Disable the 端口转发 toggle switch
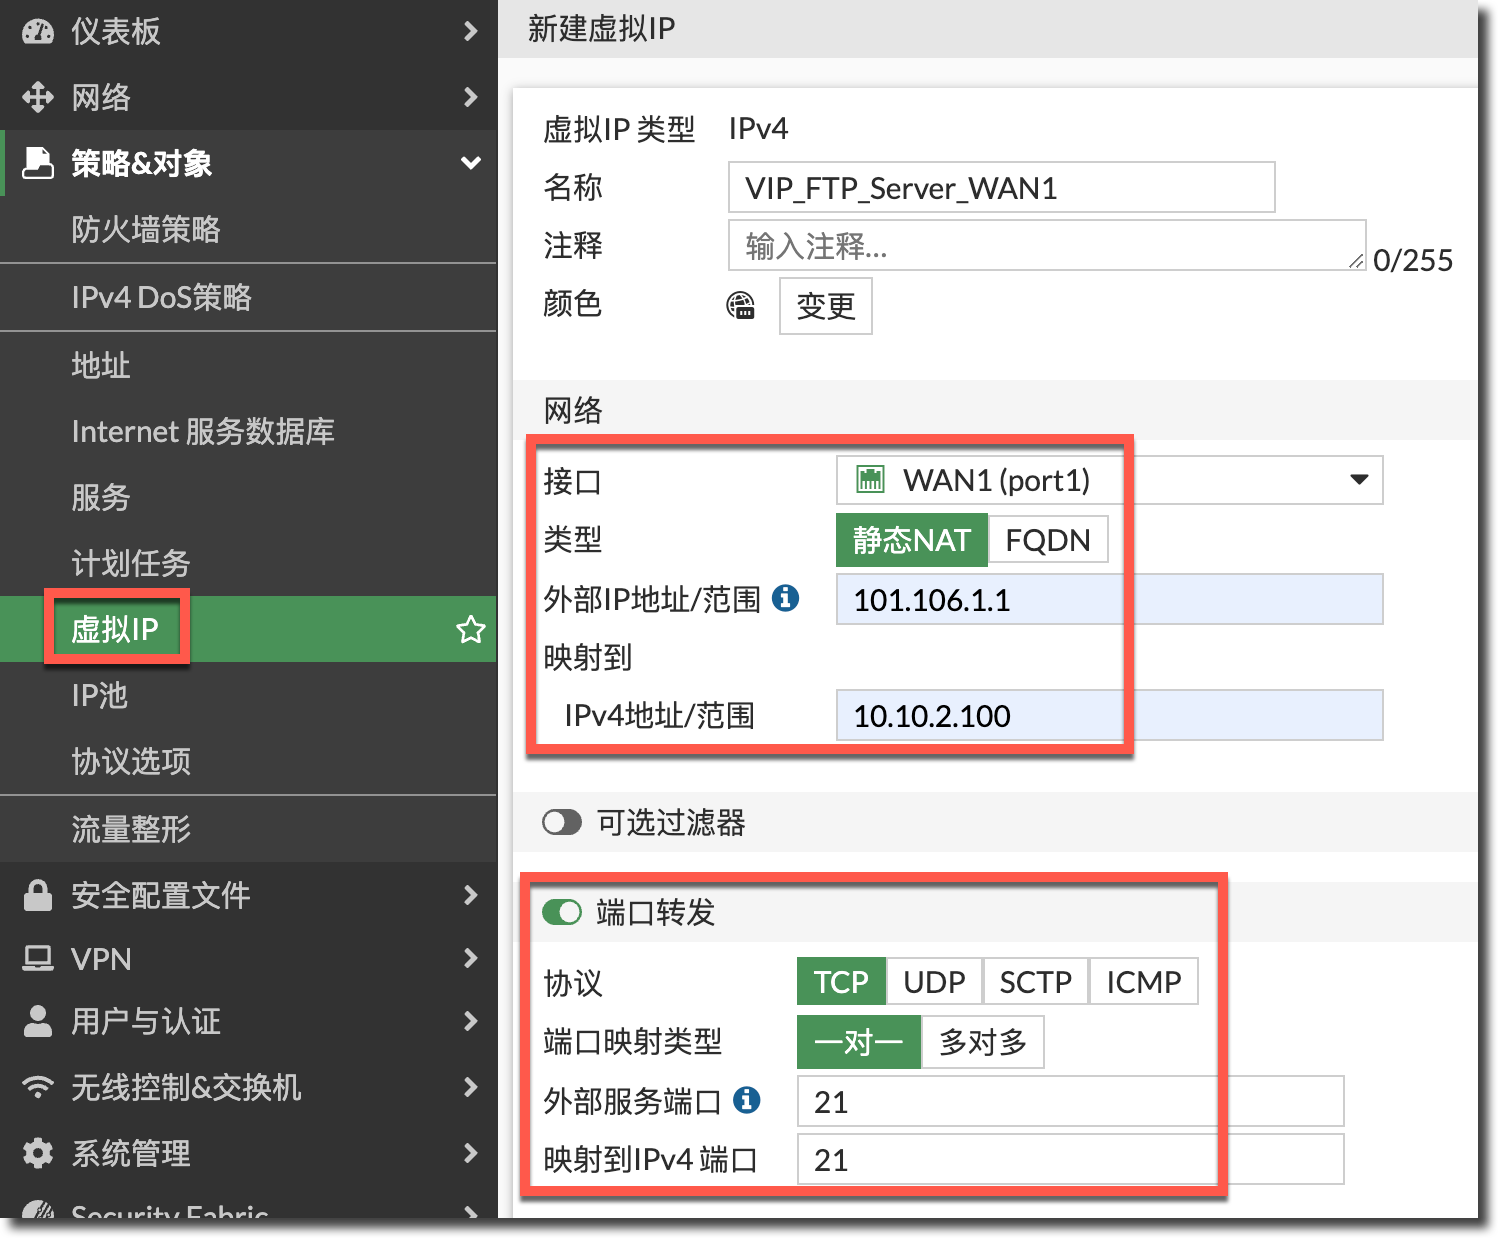 pyautogui.click(x=562, y=912)
